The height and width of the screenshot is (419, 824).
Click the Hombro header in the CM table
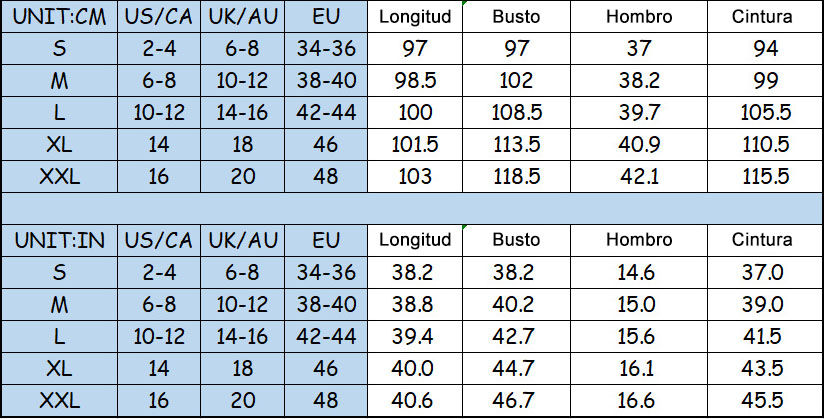(638, 17)
